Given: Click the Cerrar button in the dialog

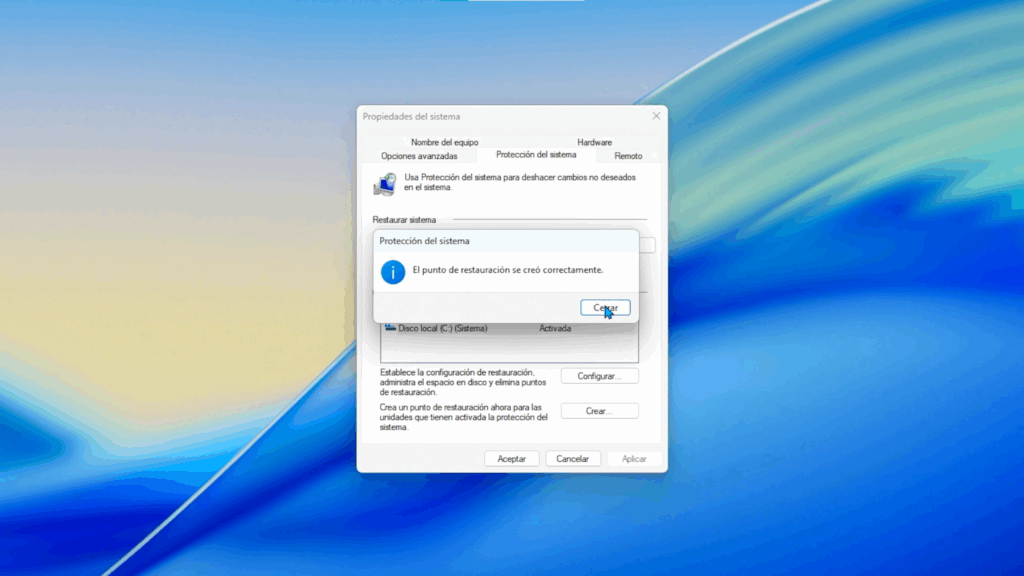Looking at the screenshot, I should 605,308.
